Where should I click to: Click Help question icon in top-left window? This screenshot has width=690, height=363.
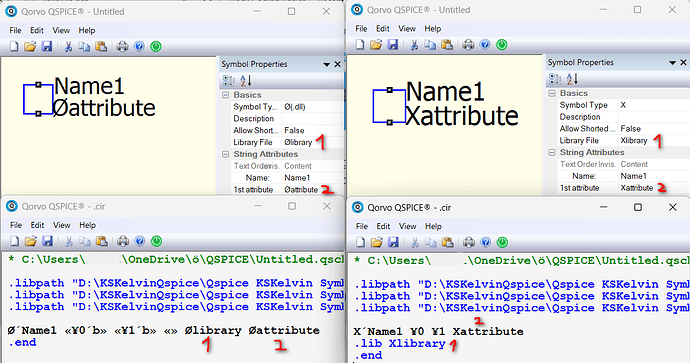click(x=139, y=46)
